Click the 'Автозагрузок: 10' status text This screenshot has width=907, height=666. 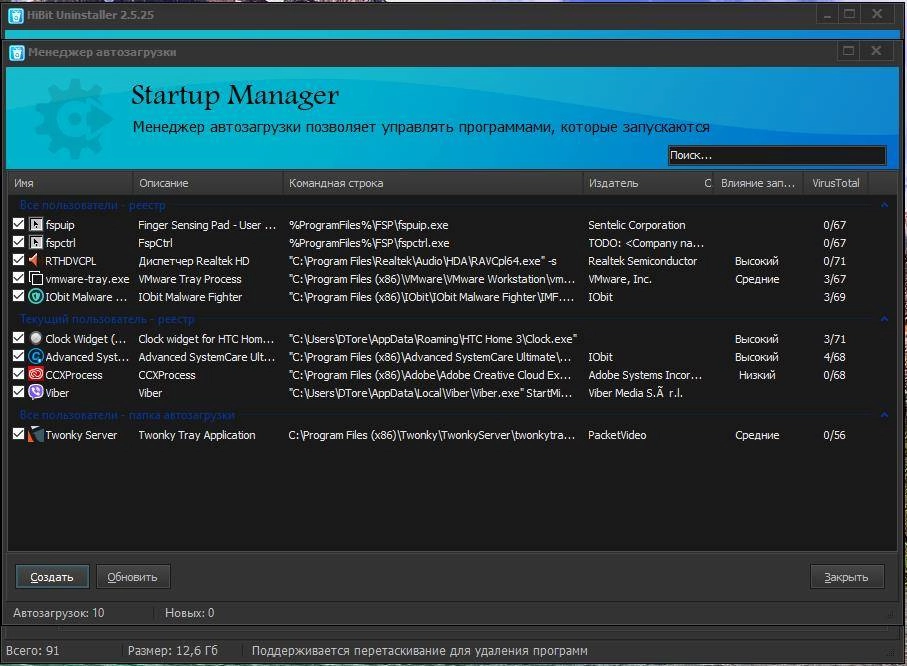[x=58, y=613]
